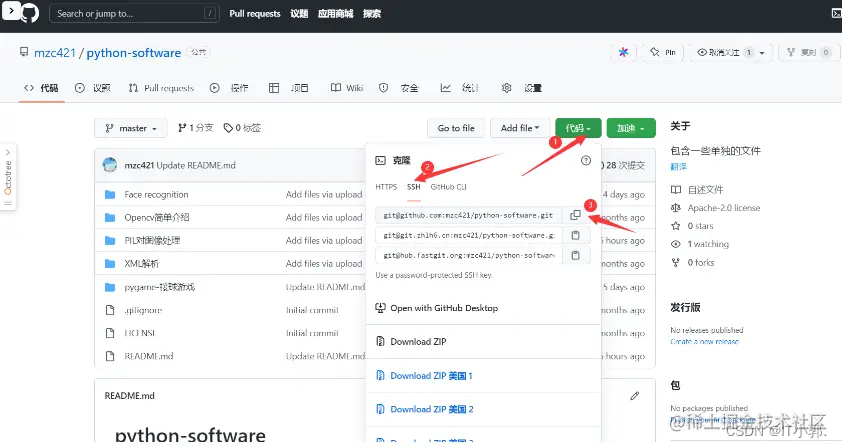Screen dimensions: 842x447
Task: Switch to the 代码 tab
Action: pyautogui.click(x=41, y=88)
